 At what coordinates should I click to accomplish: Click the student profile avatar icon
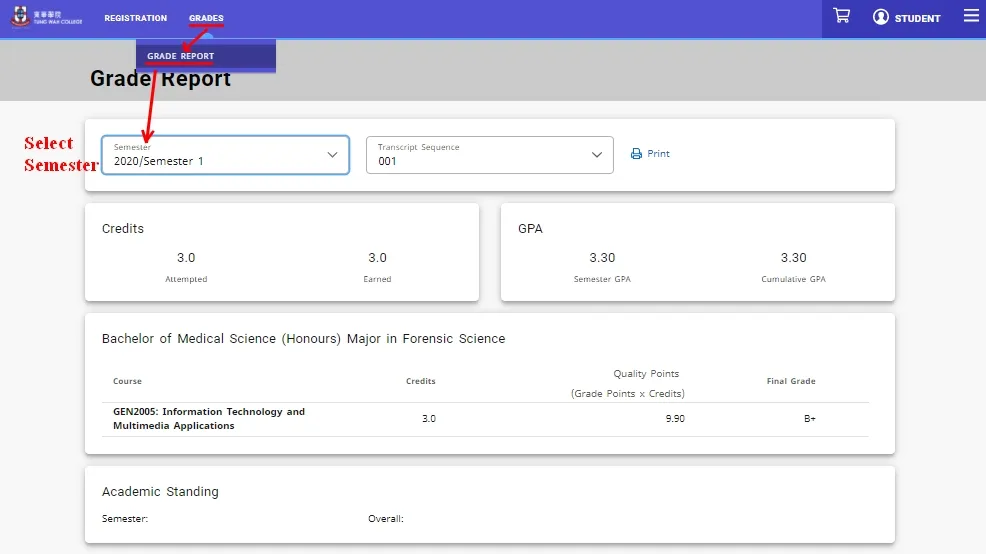coord(881,17)
